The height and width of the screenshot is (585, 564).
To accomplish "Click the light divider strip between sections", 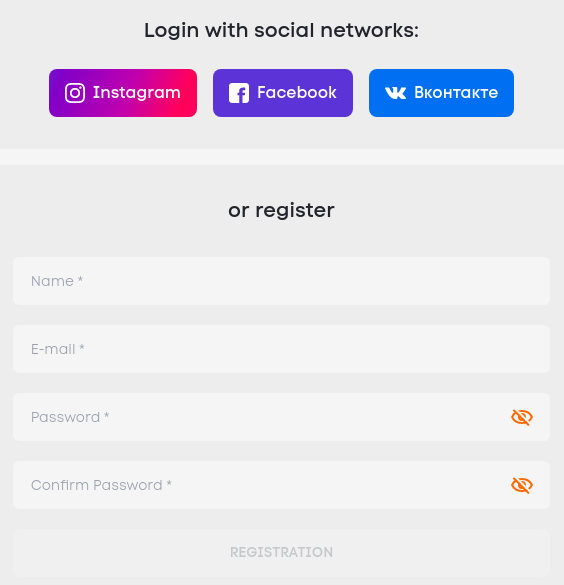I will 282,157.
